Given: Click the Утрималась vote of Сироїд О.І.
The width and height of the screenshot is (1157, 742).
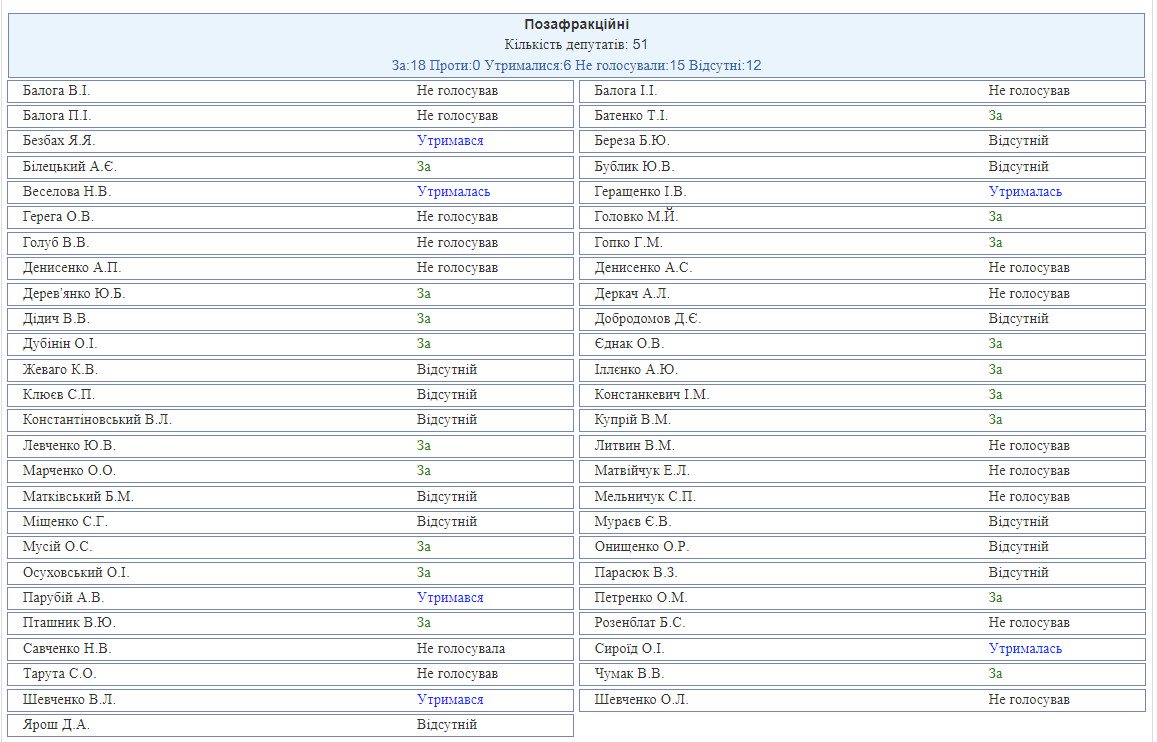Looking at the screenshot, I should tap(1025, 649).
